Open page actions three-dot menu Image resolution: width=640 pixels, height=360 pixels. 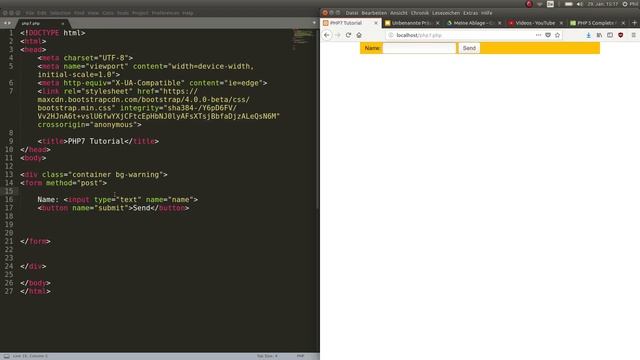[538, 35]
